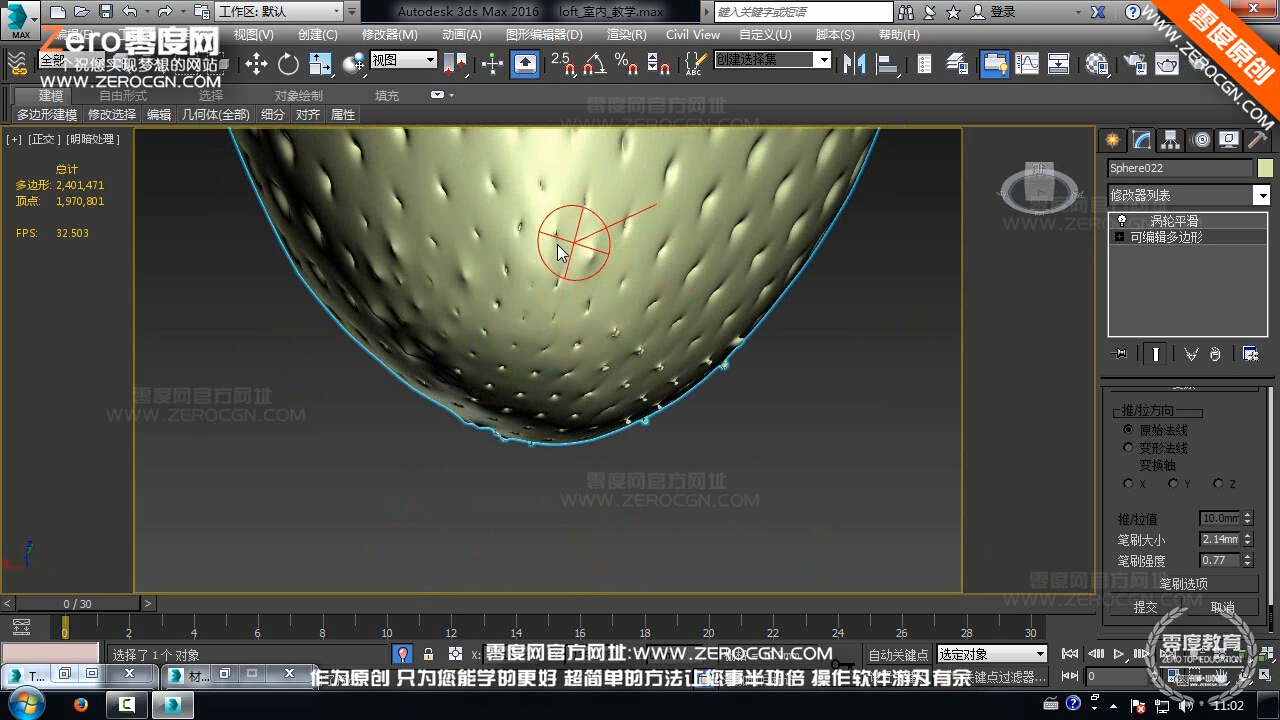This screenshot has width=1280, height=720.
Task: Open the Mirror tool
Action: [x=854, y=64]
